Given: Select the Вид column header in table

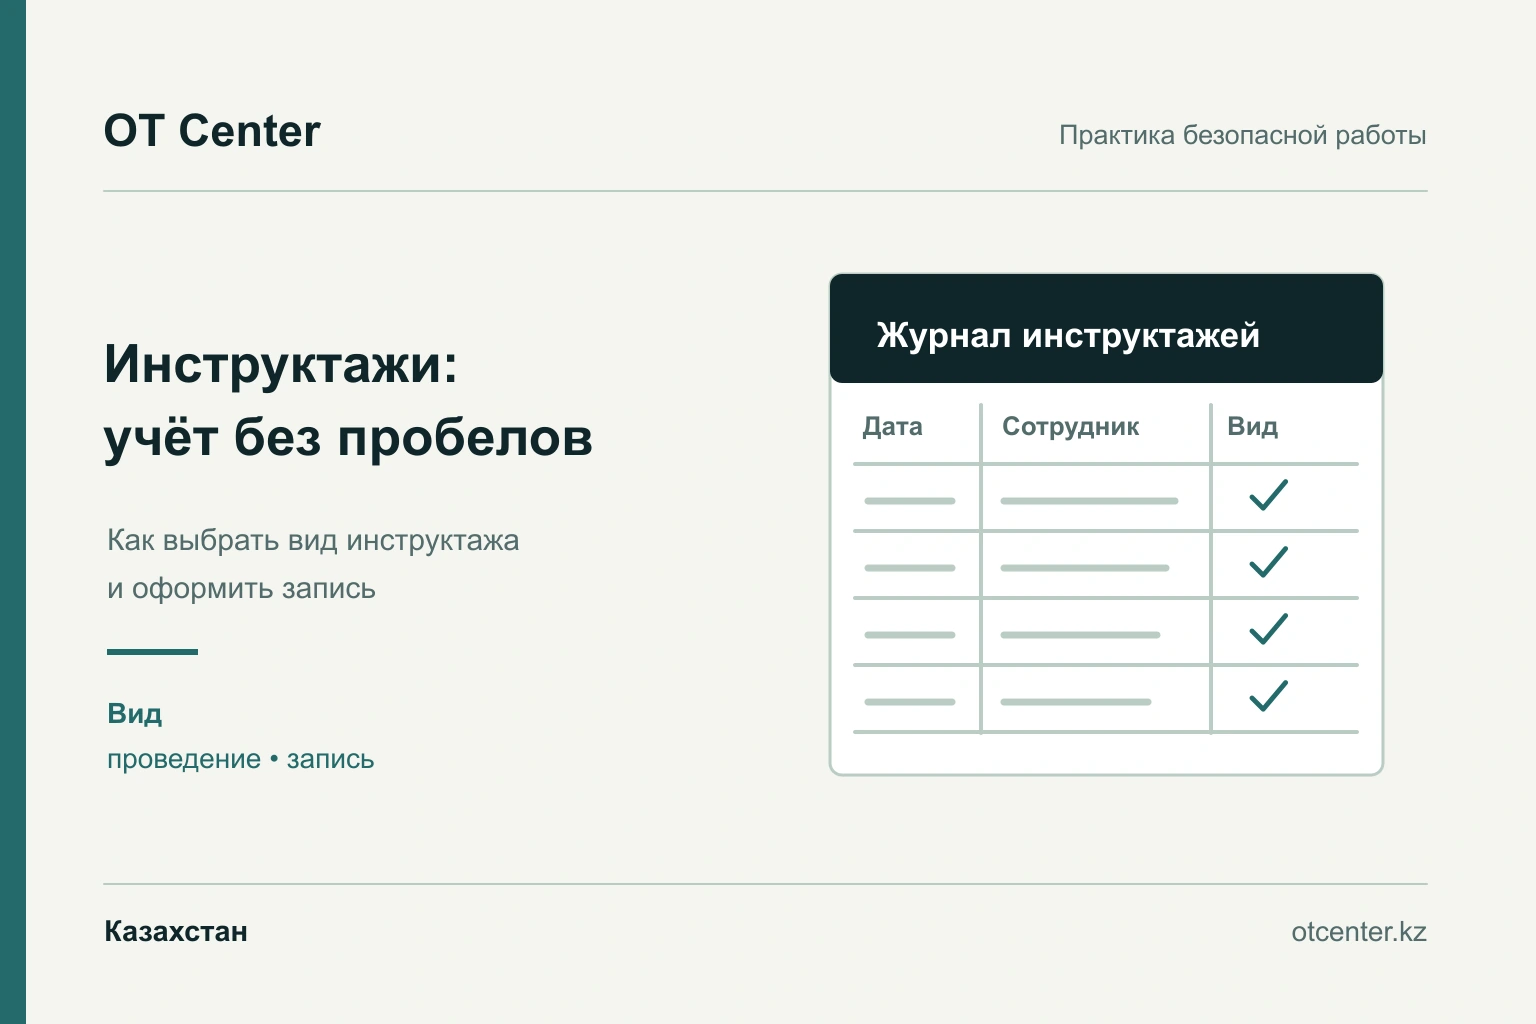Looking at the screenshot, I should pos(1253,427).
